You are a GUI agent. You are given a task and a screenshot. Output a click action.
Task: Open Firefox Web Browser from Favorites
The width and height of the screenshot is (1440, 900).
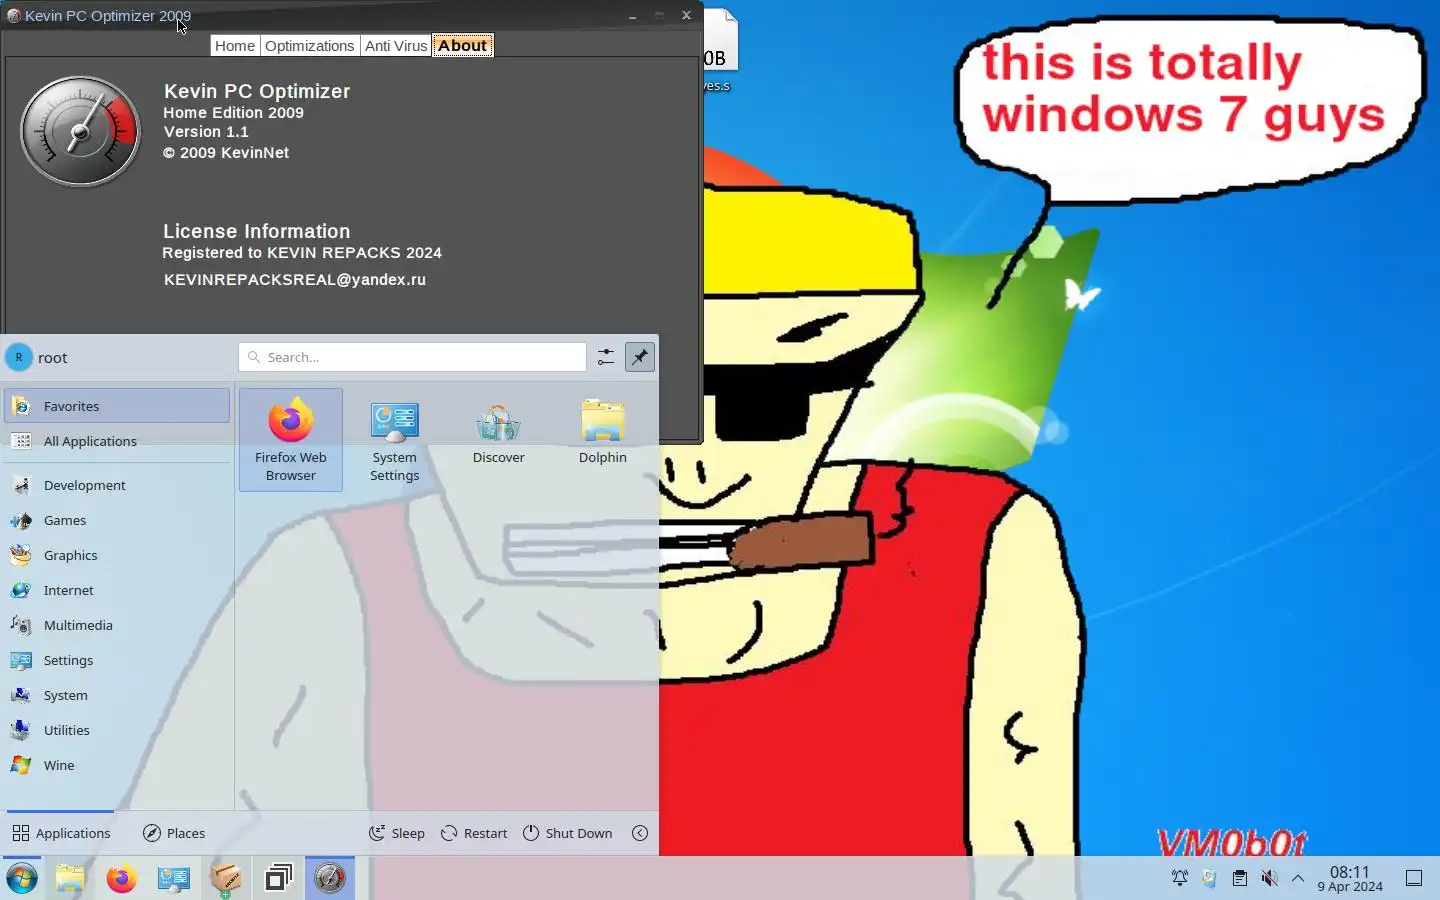click(x=291, y=440)
